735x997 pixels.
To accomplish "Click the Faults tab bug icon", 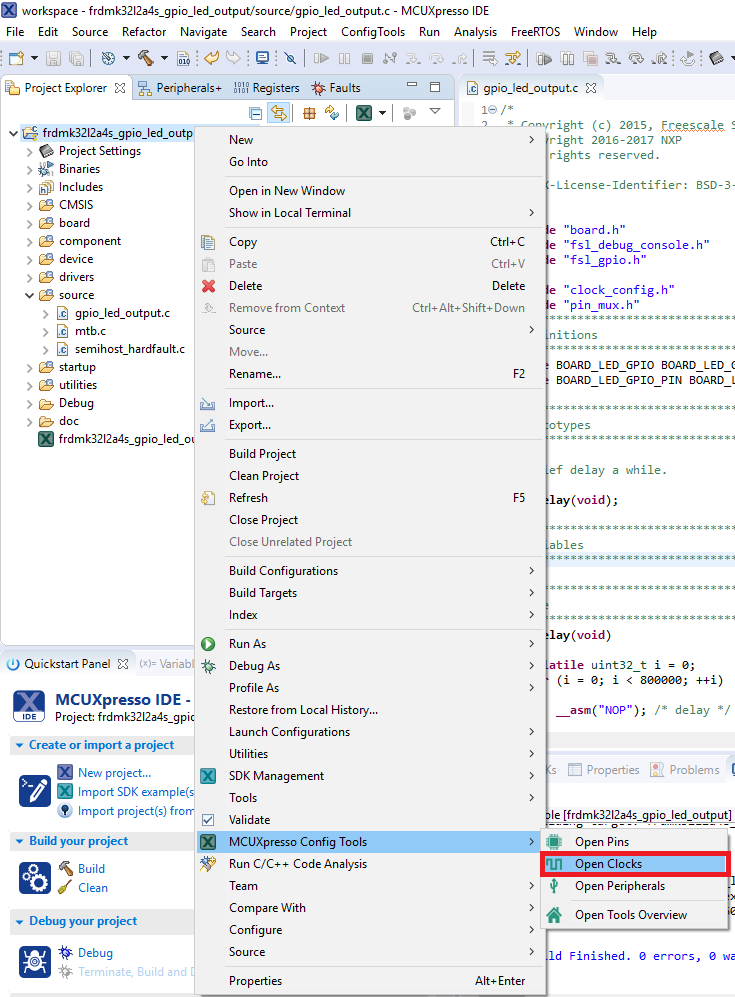I will (x=319, y=88).
